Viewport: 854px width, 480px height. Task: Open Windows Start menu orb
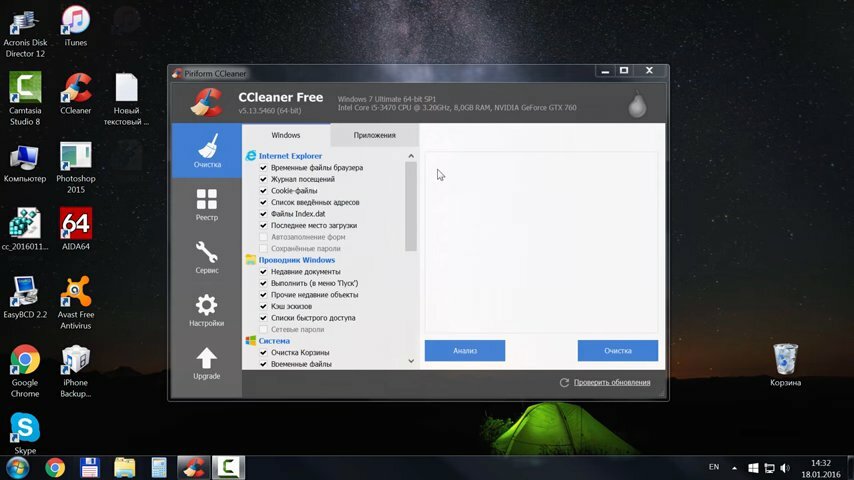pyautogui.click(x=17, y=468)
